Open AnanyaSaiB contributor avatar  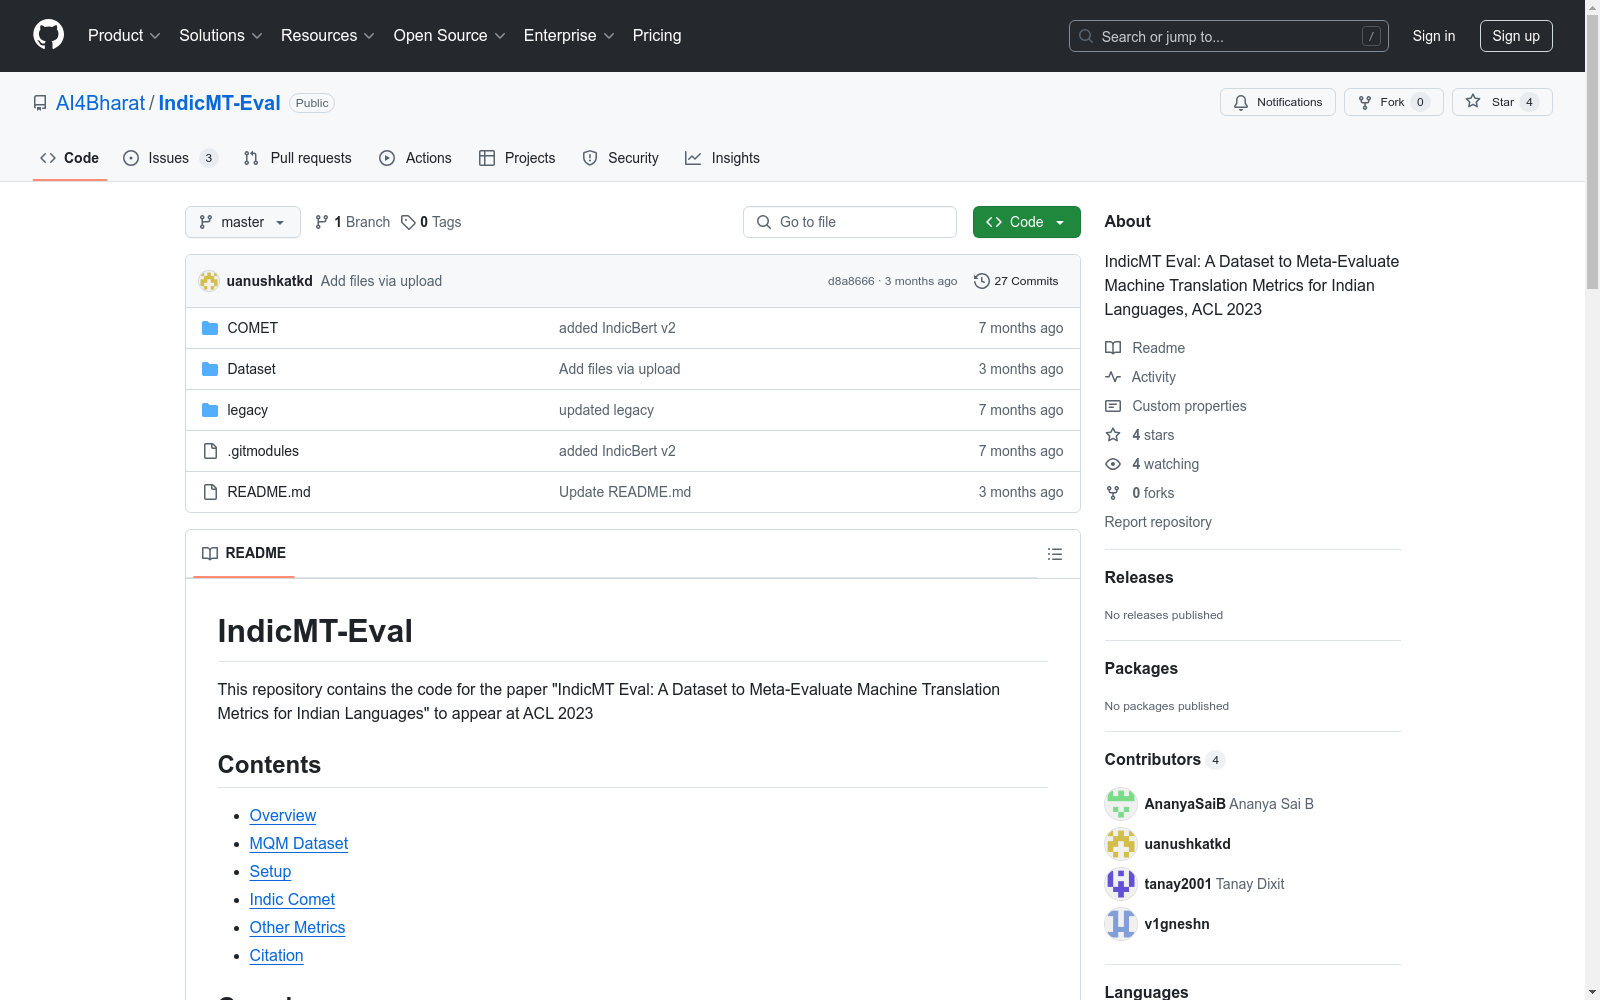pyautogui.click(x=1121, y=804)
